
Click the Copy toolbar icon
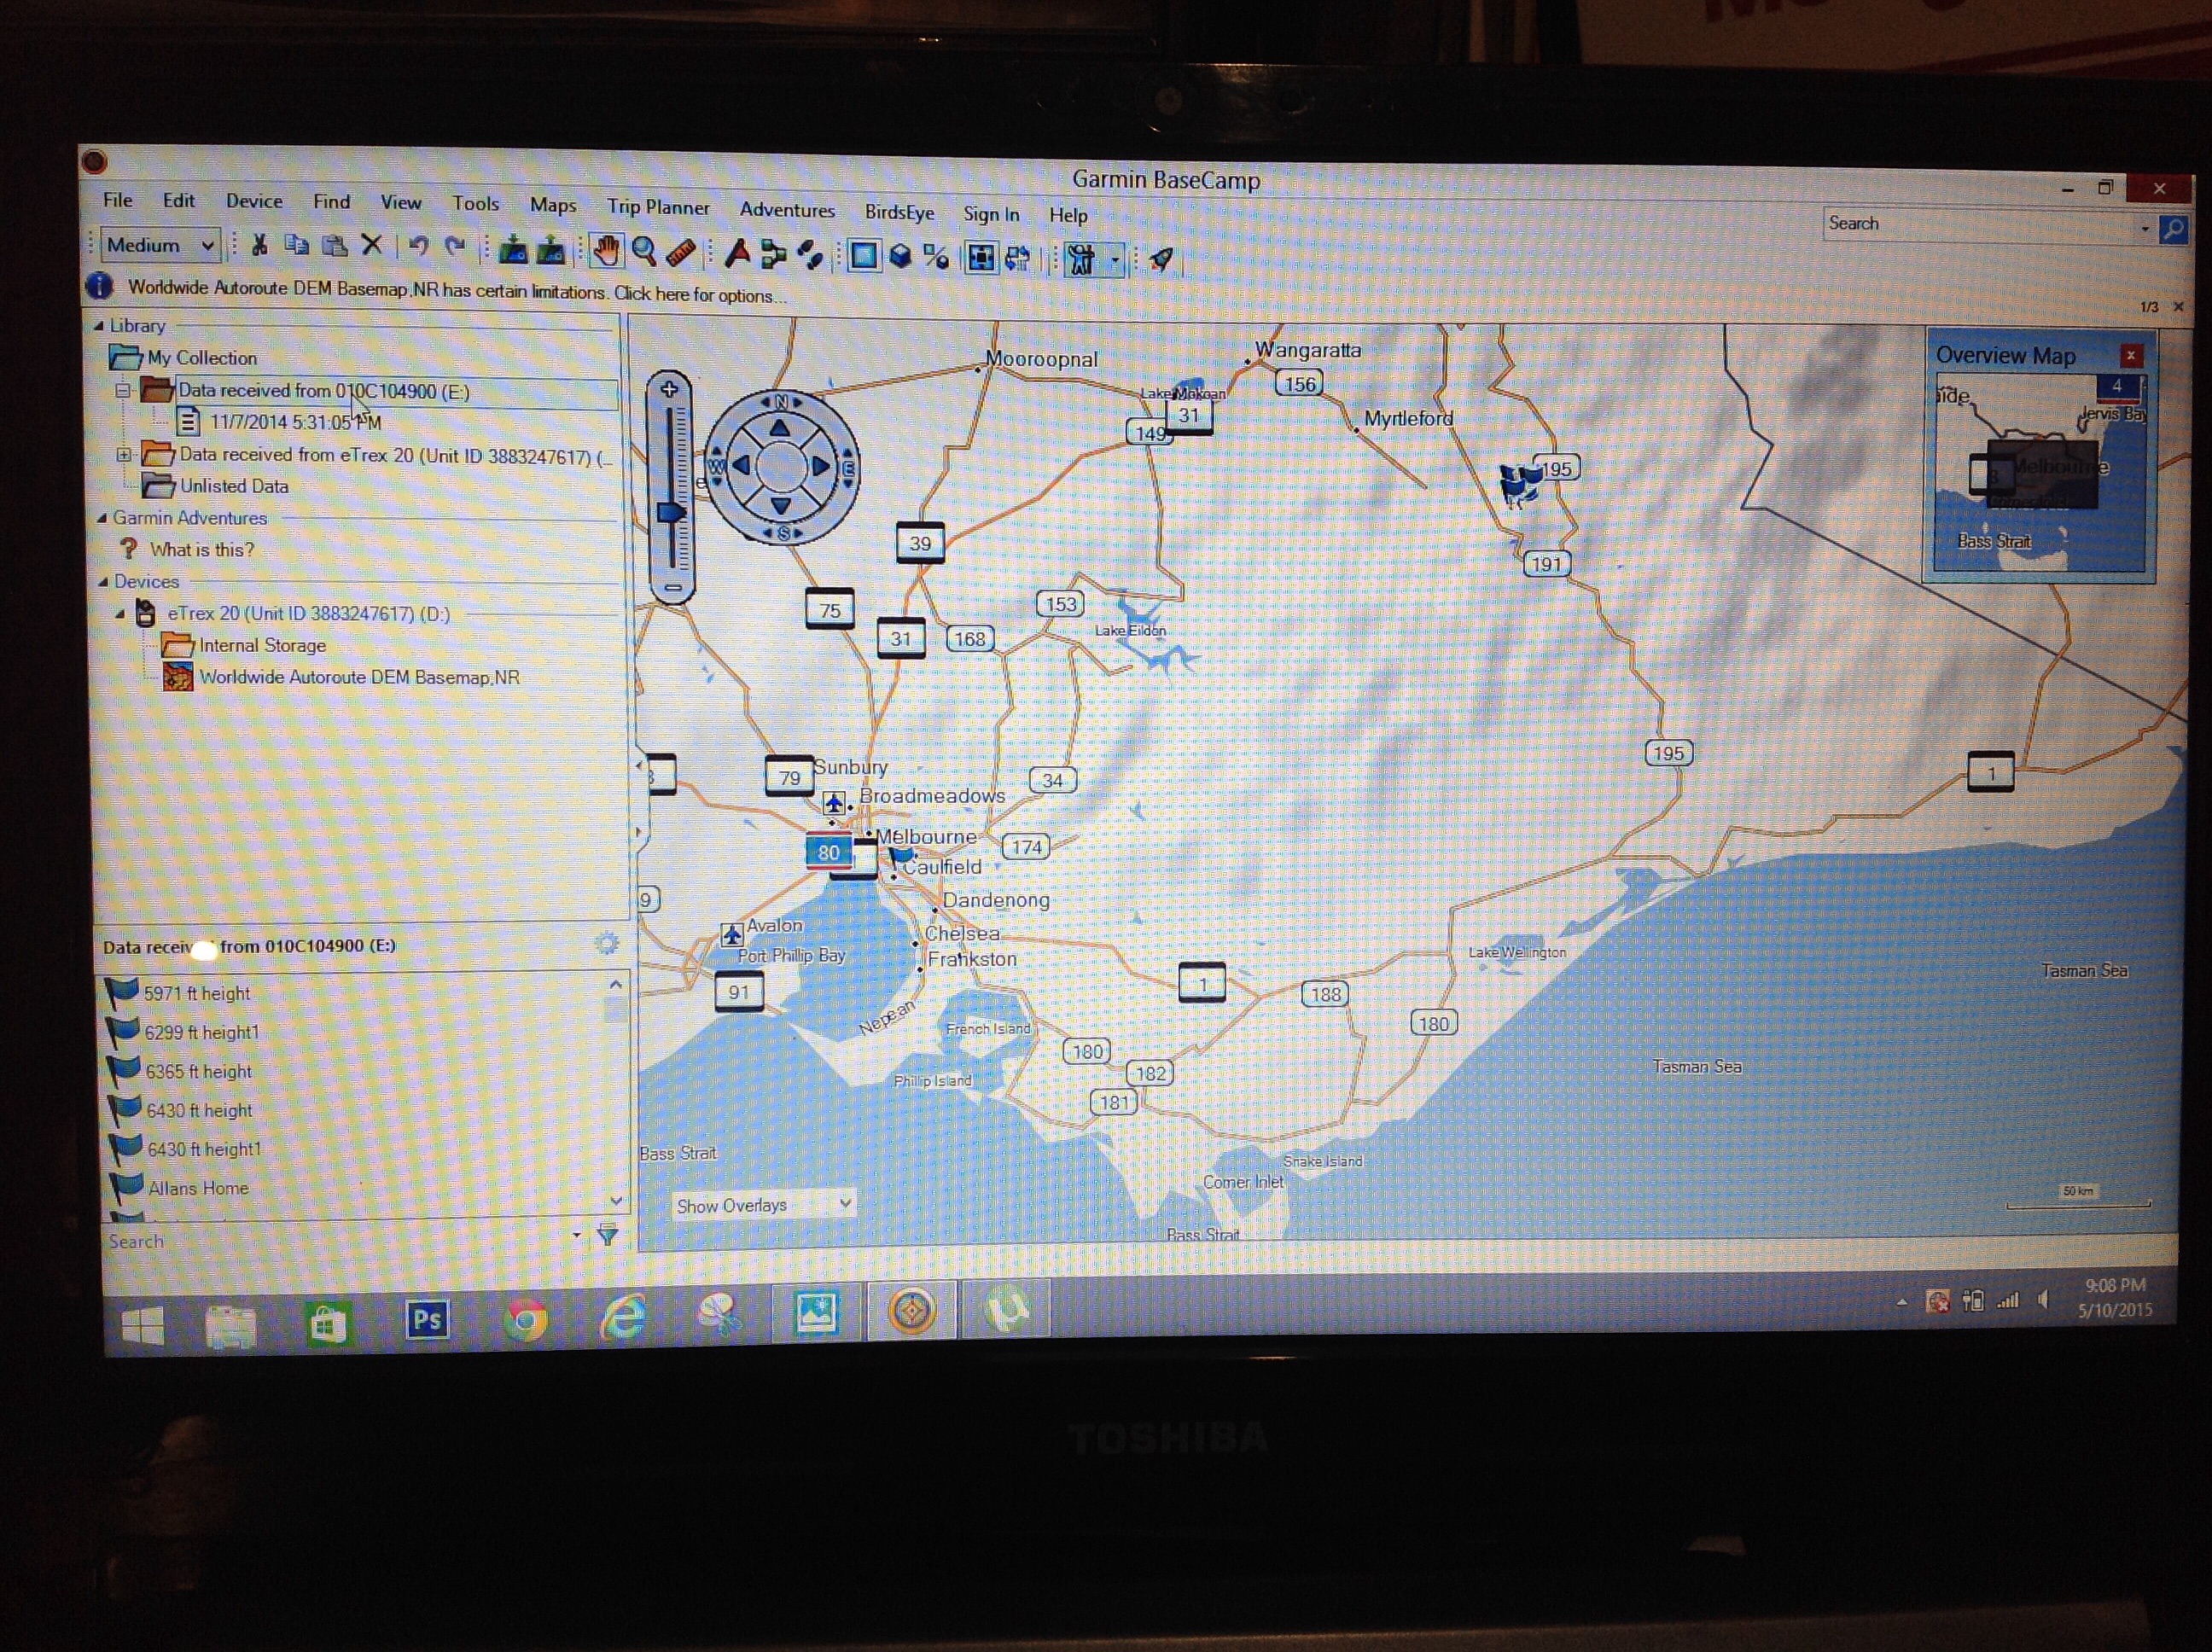tap(296, 245)
